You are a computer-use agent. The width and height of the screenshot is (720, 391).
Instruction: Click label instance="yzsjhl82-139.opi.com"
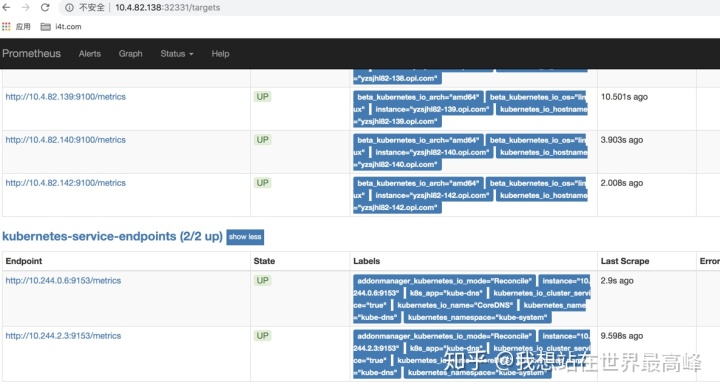(x=432, y=109)
